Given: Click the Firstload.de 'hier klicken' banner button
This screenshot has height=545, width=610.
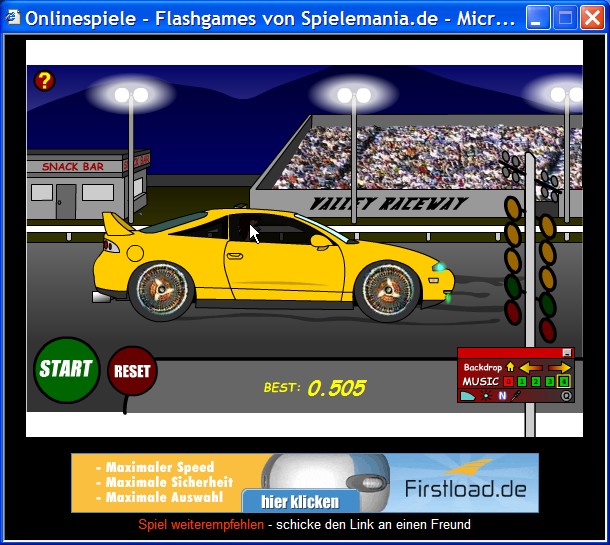Looking at the screenshot, I should click(x=300, y=501).
